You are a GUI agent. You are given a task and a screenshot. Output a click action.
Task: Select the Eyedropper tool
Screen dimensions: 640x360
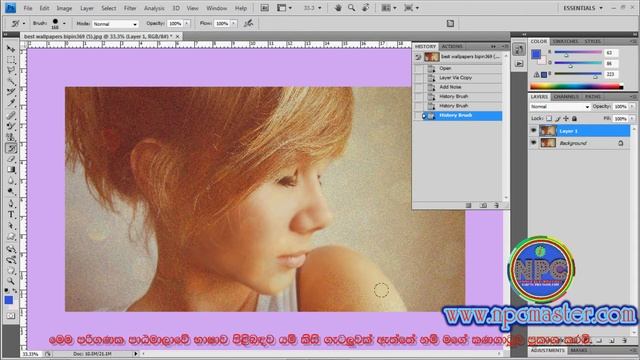pos(11,103)
